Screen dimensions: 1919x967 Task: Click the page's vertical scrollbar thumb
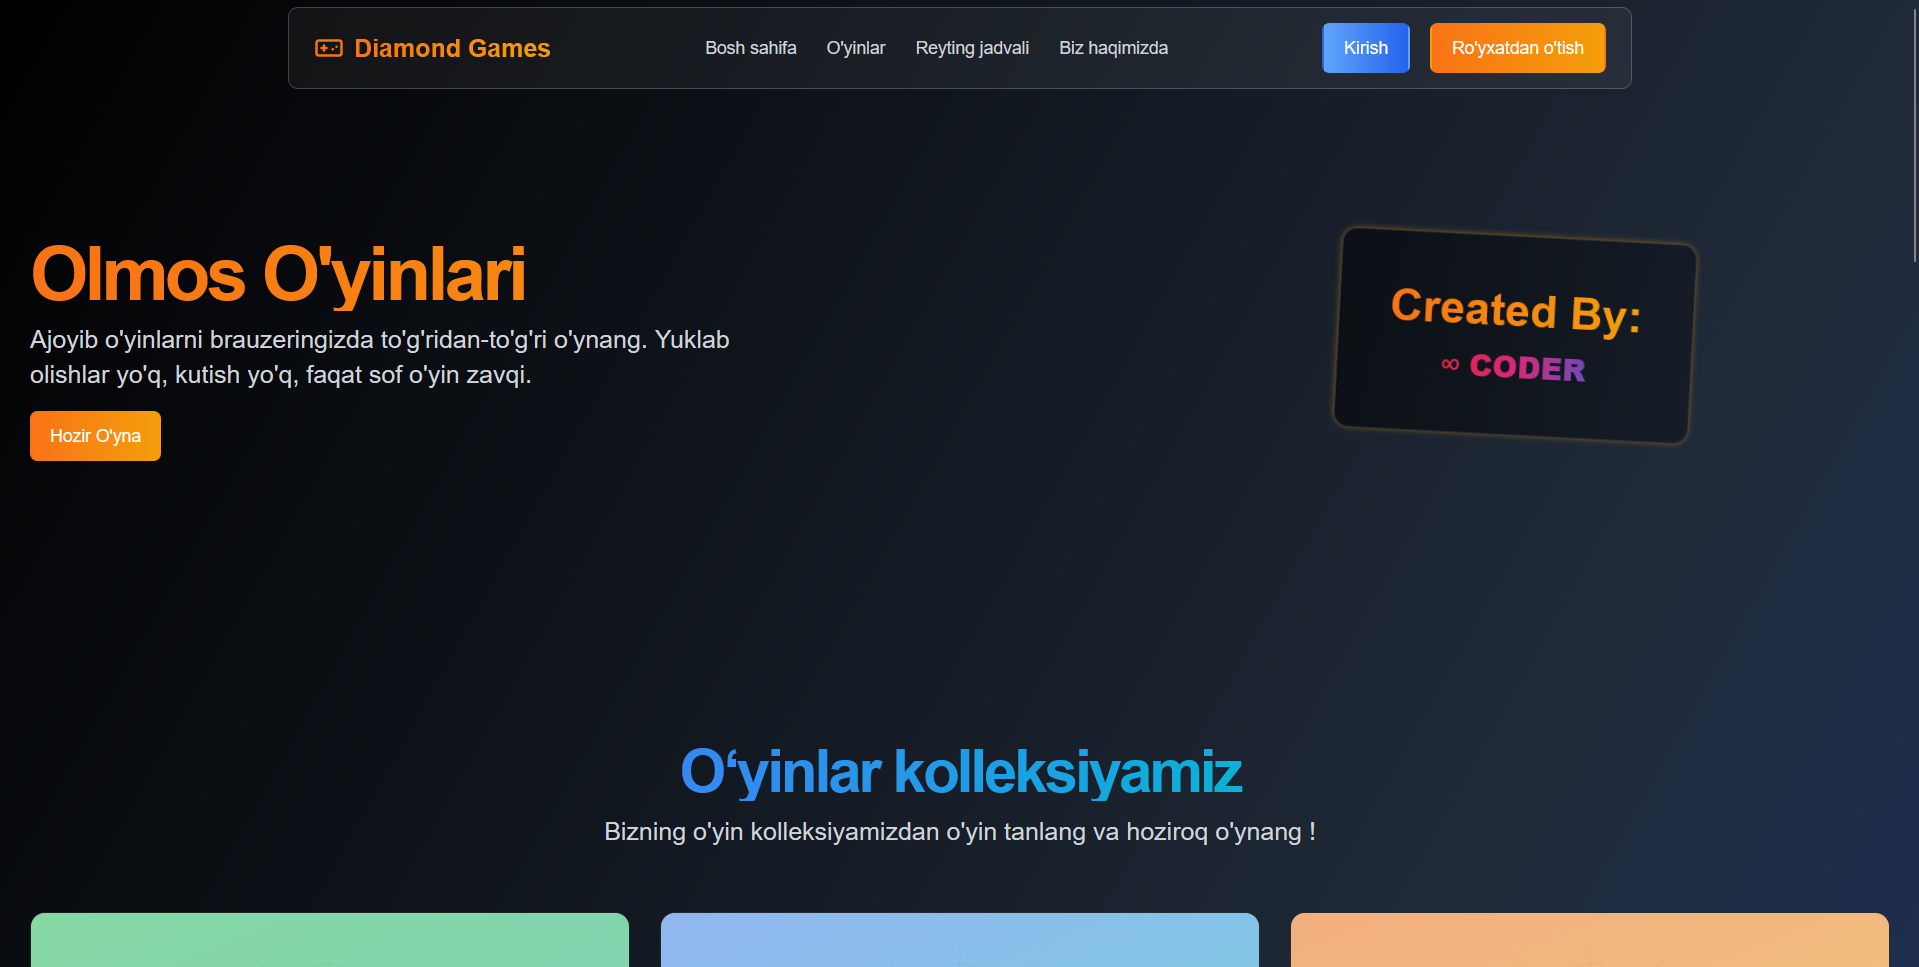pos(1913,130)
